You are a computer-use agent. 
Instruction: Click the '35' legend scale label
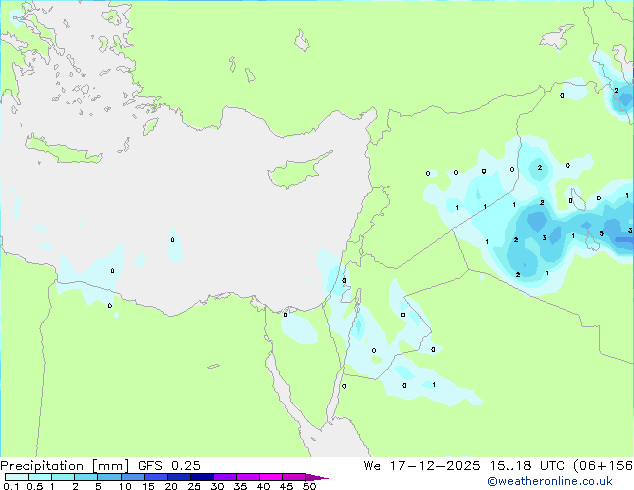[240, 486]
